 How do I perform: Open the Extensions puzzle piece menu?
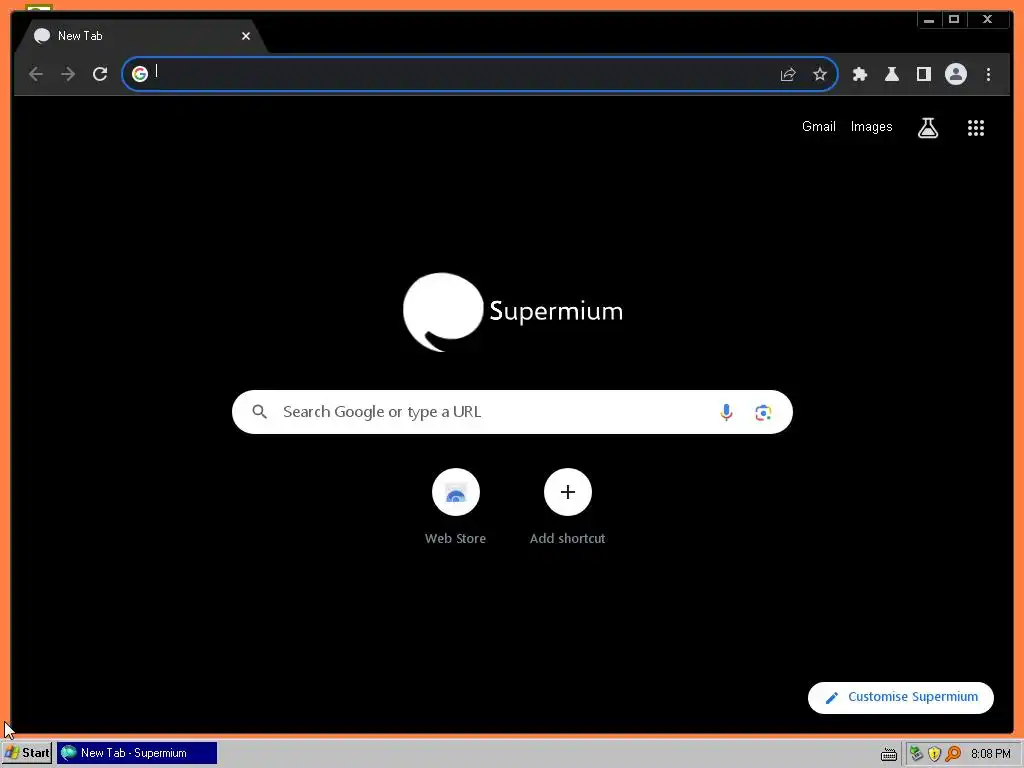click(859, 74)
